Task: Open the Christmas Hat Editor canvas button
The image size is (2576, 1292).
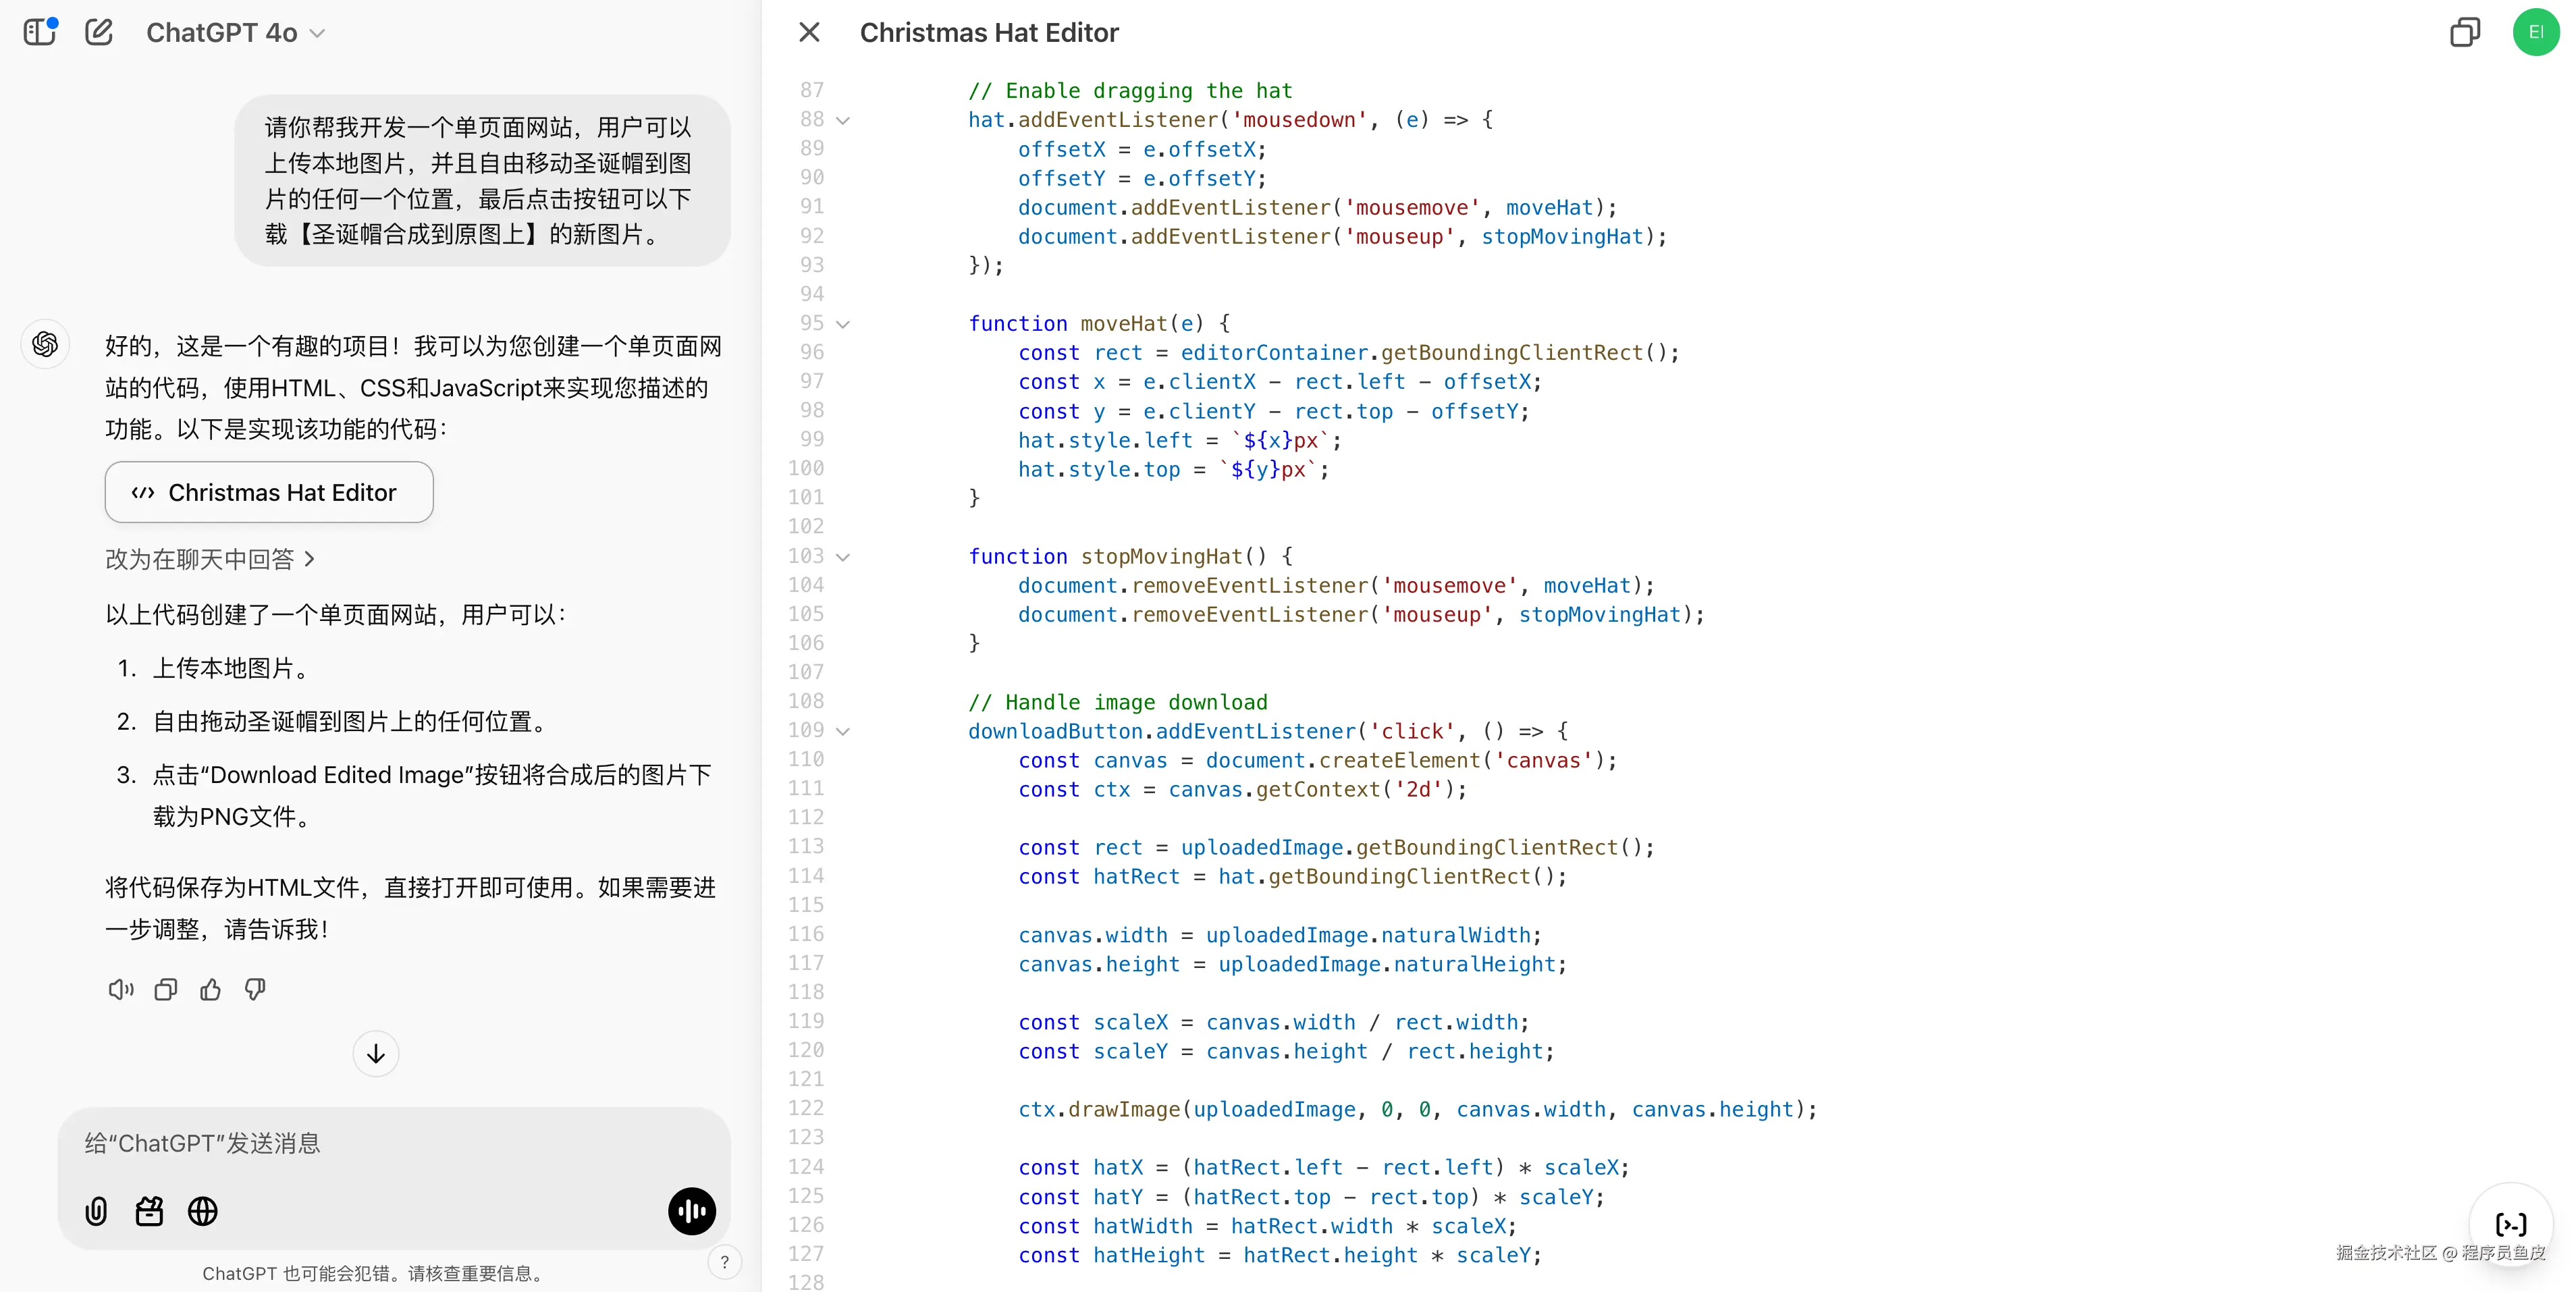Action: tap(268, 492)
